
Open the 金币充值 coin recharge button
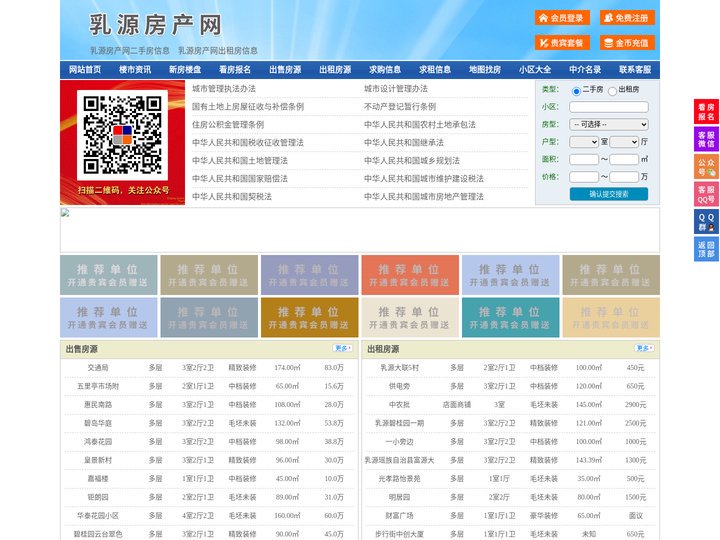tap(627, 43)
